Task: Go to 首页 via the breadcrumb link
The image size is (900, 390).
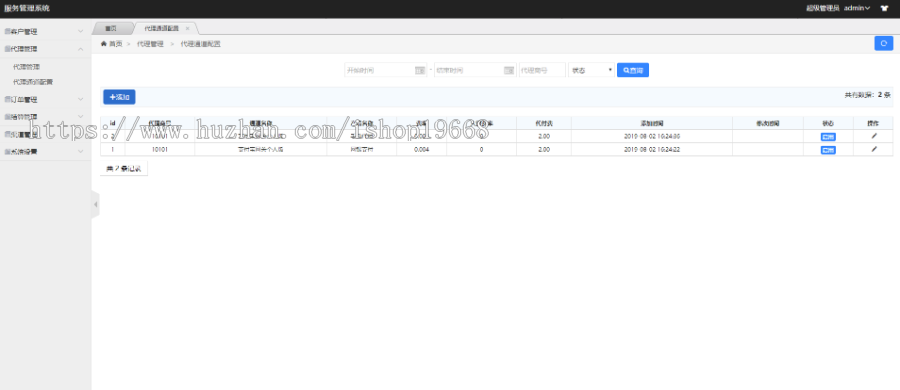Action: tap(116, 44)
